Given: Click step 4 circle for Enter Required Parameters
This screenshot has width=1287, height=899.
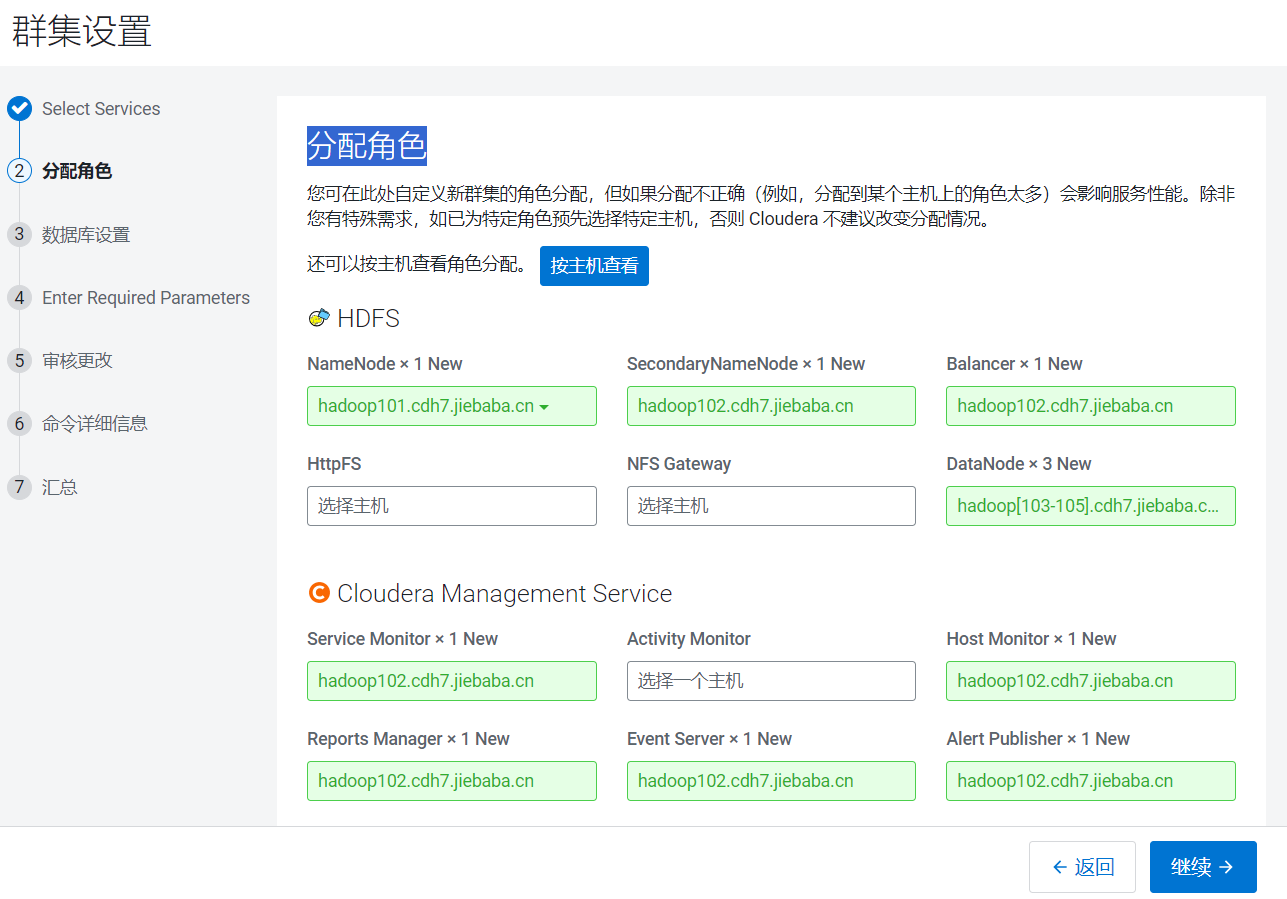Looking at the screenshot, I should [x=19, y=297].
